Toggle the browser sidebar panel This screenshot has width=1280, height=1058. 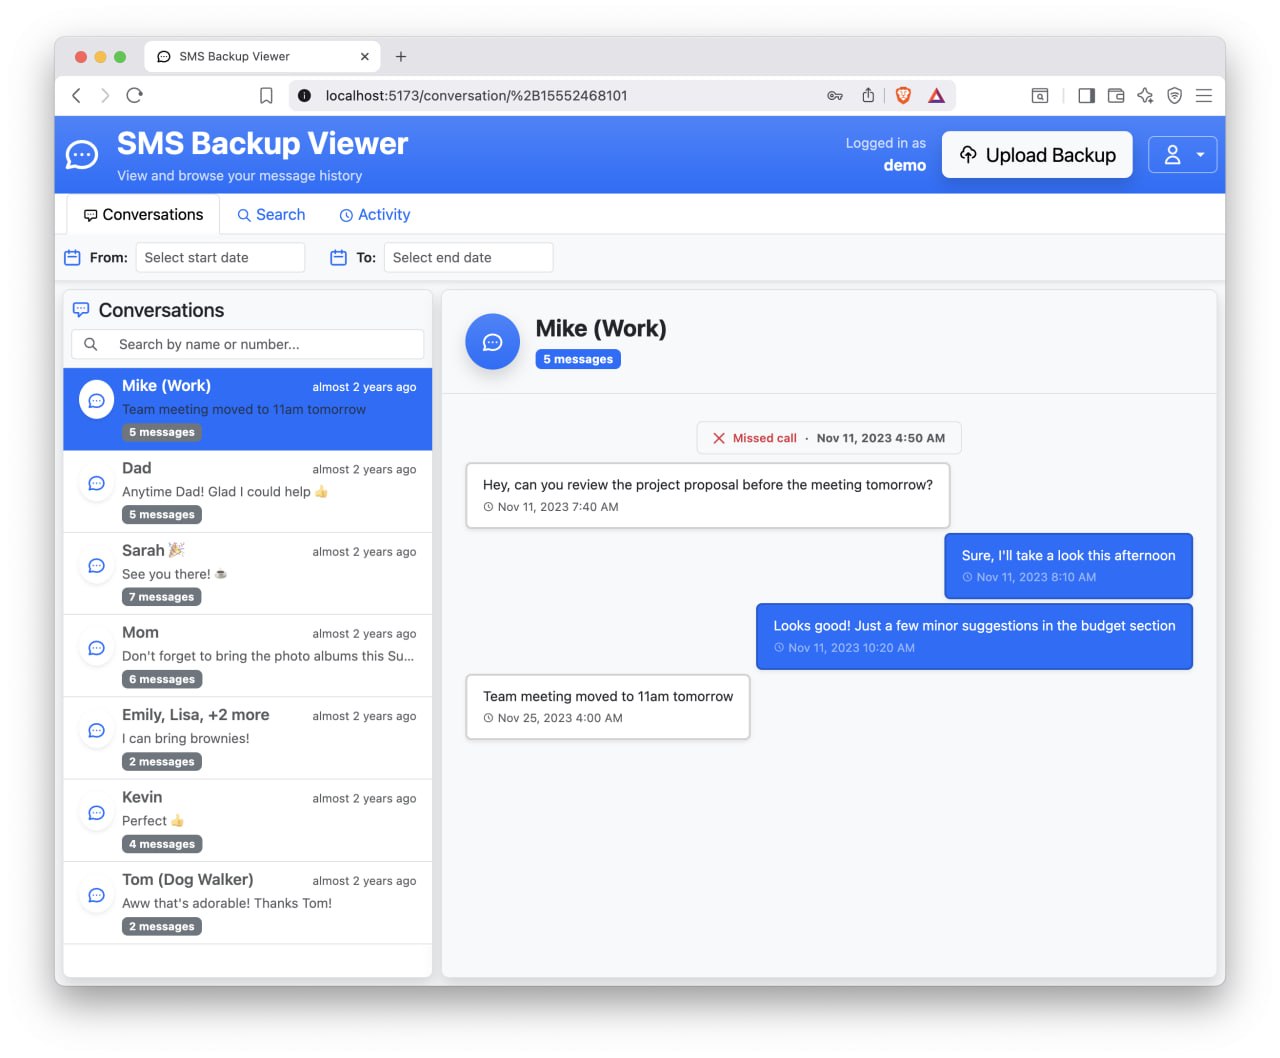pyautogui.click(x=1086, y=96)
